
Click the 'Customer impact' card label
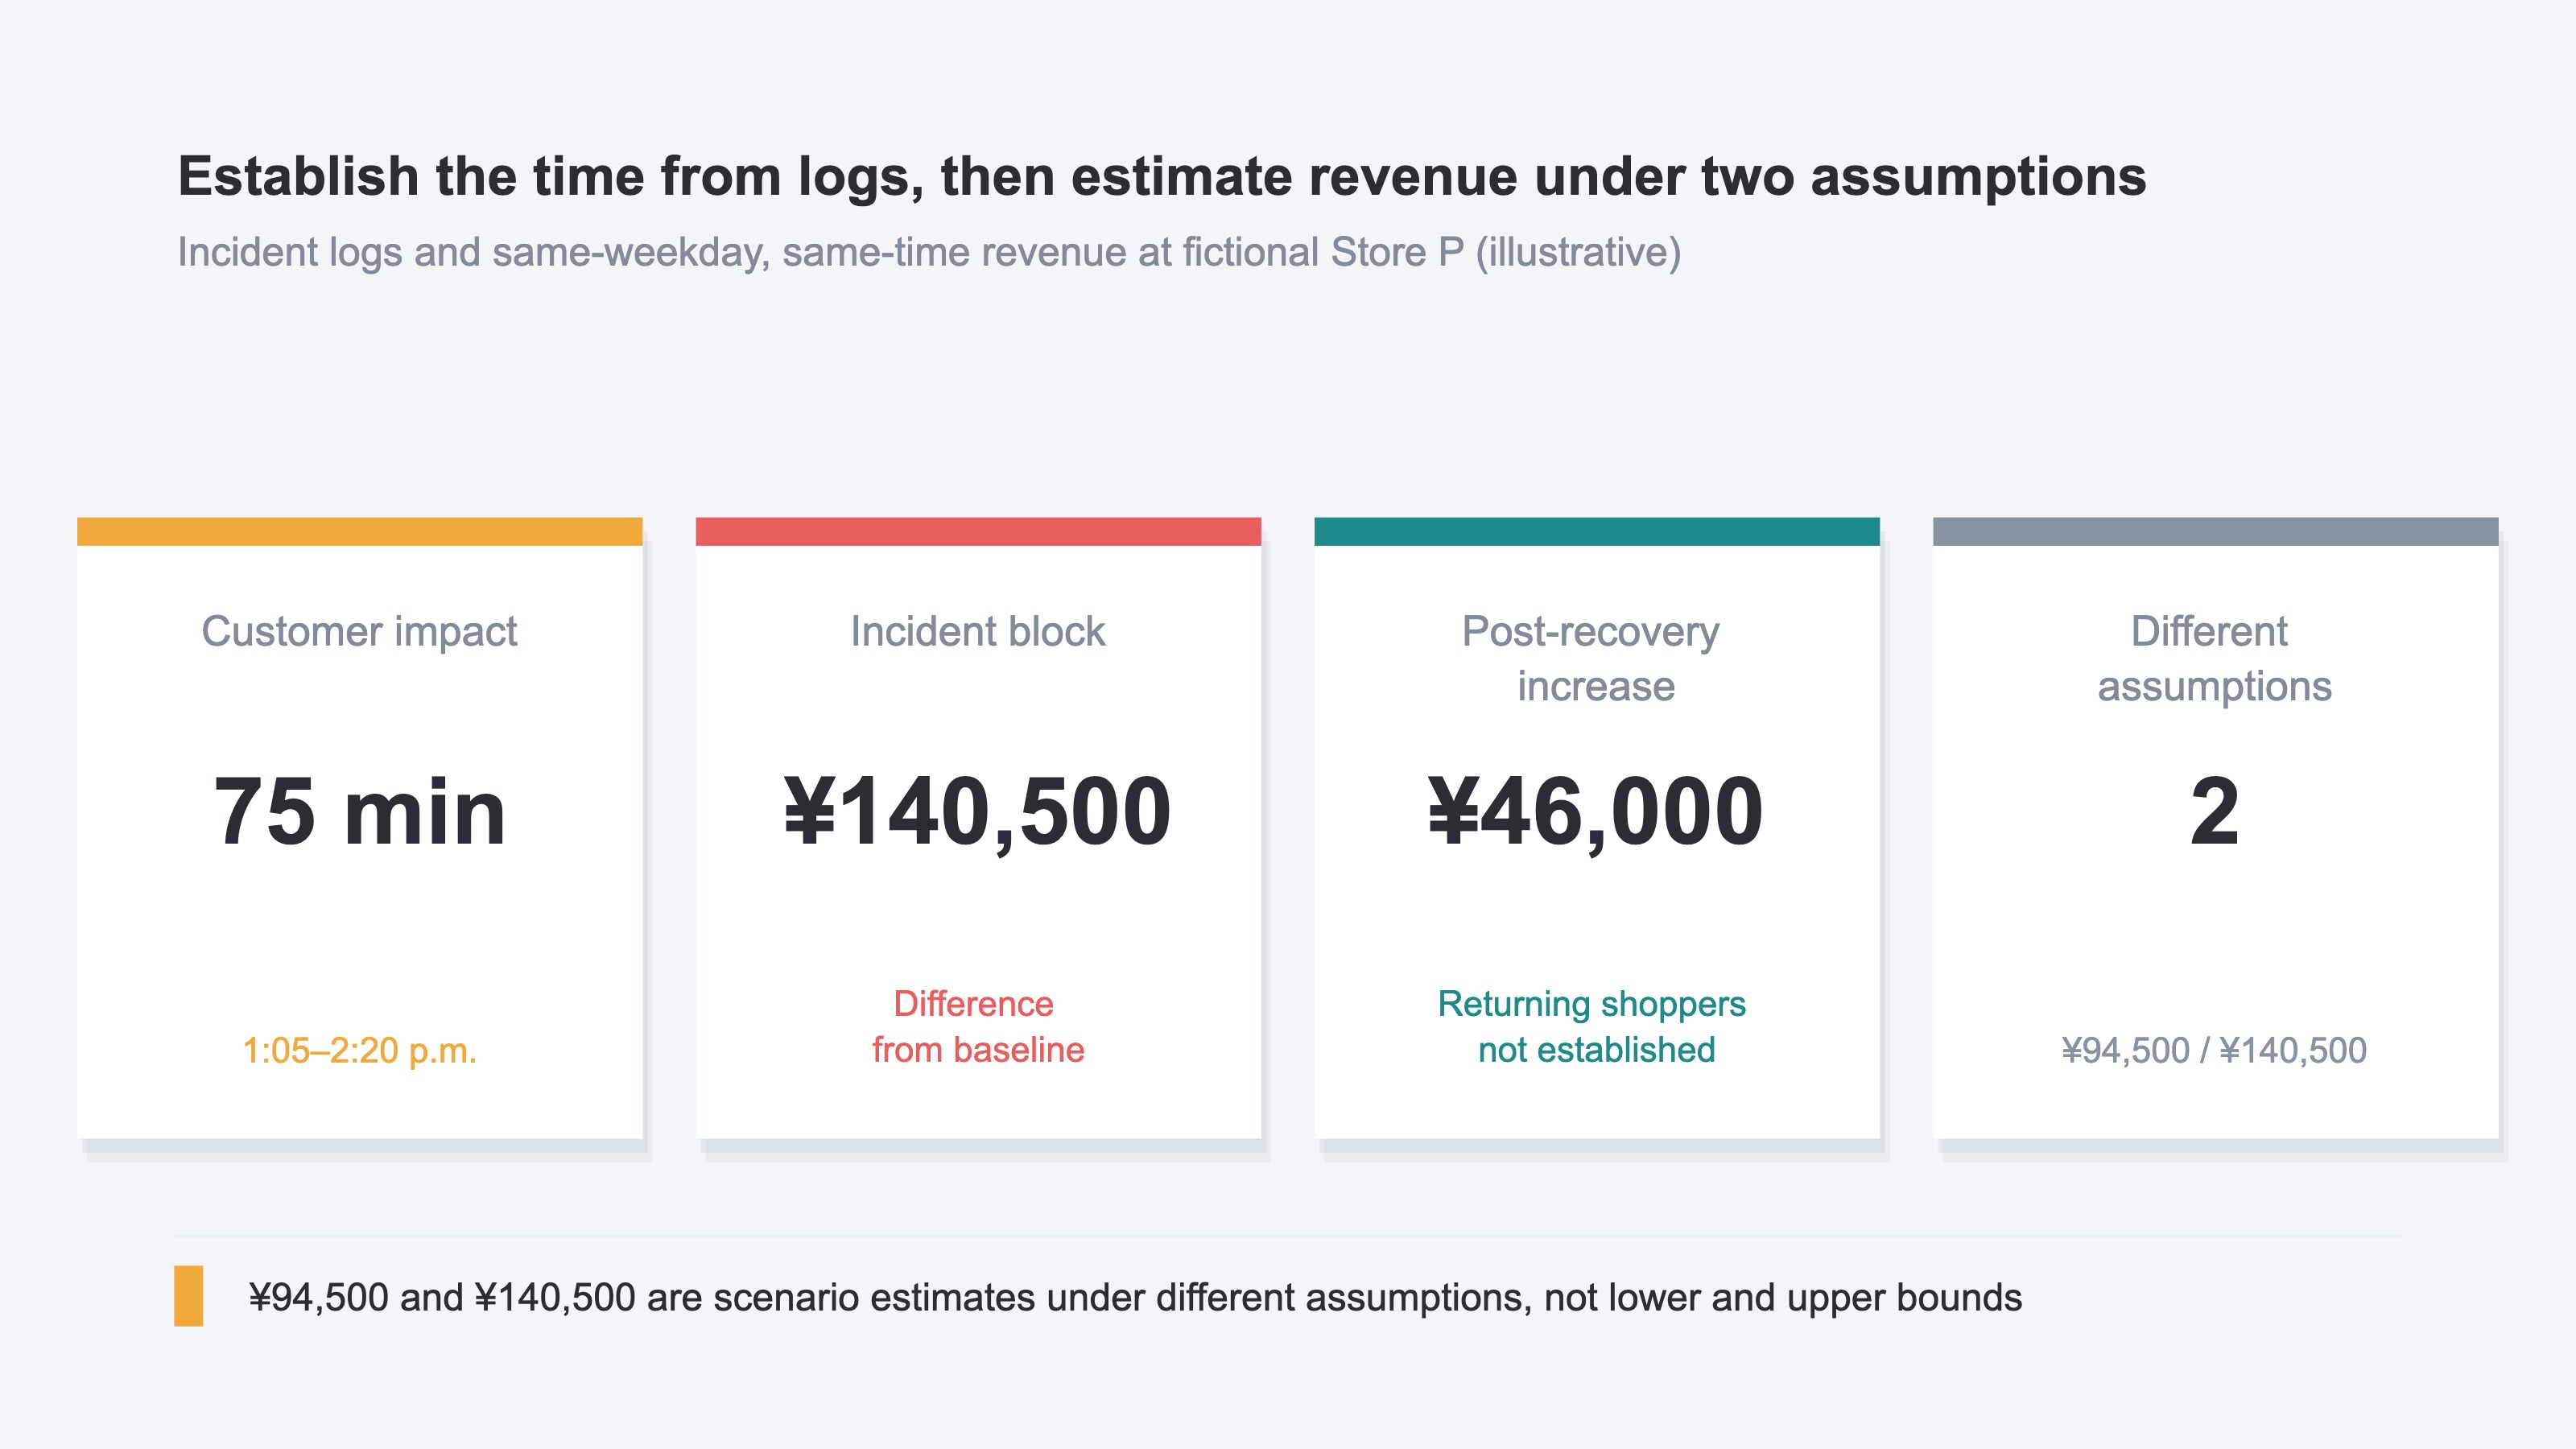(359, 632)
